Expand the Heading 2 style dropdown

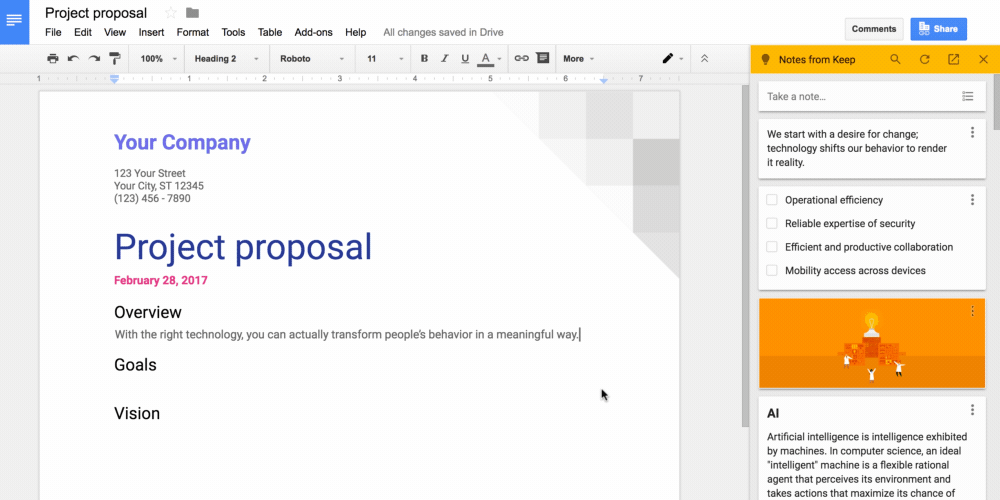[226, 59]
